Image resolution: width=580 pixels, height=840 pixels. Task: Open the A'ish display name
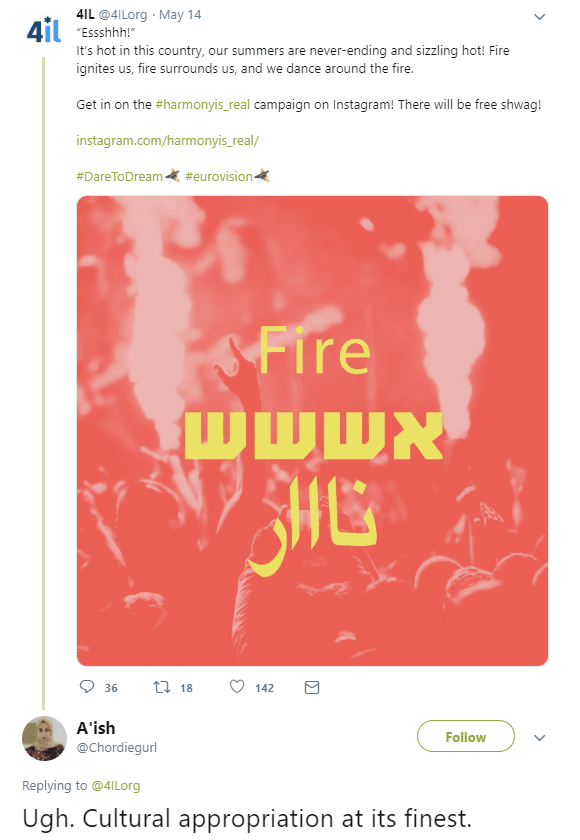click(x=96, y=728)
